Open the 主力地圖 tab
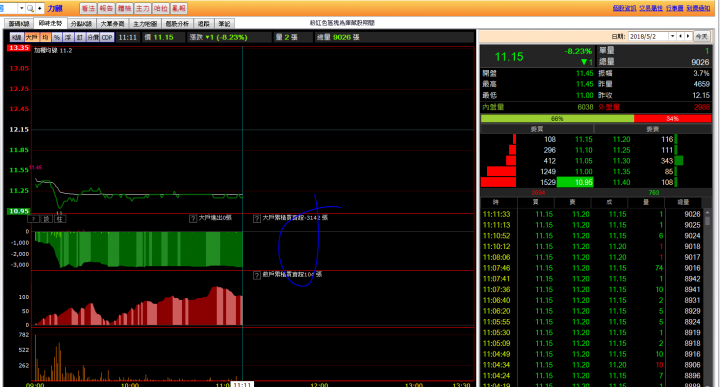 pyautogui.click(x=145, y=24)
